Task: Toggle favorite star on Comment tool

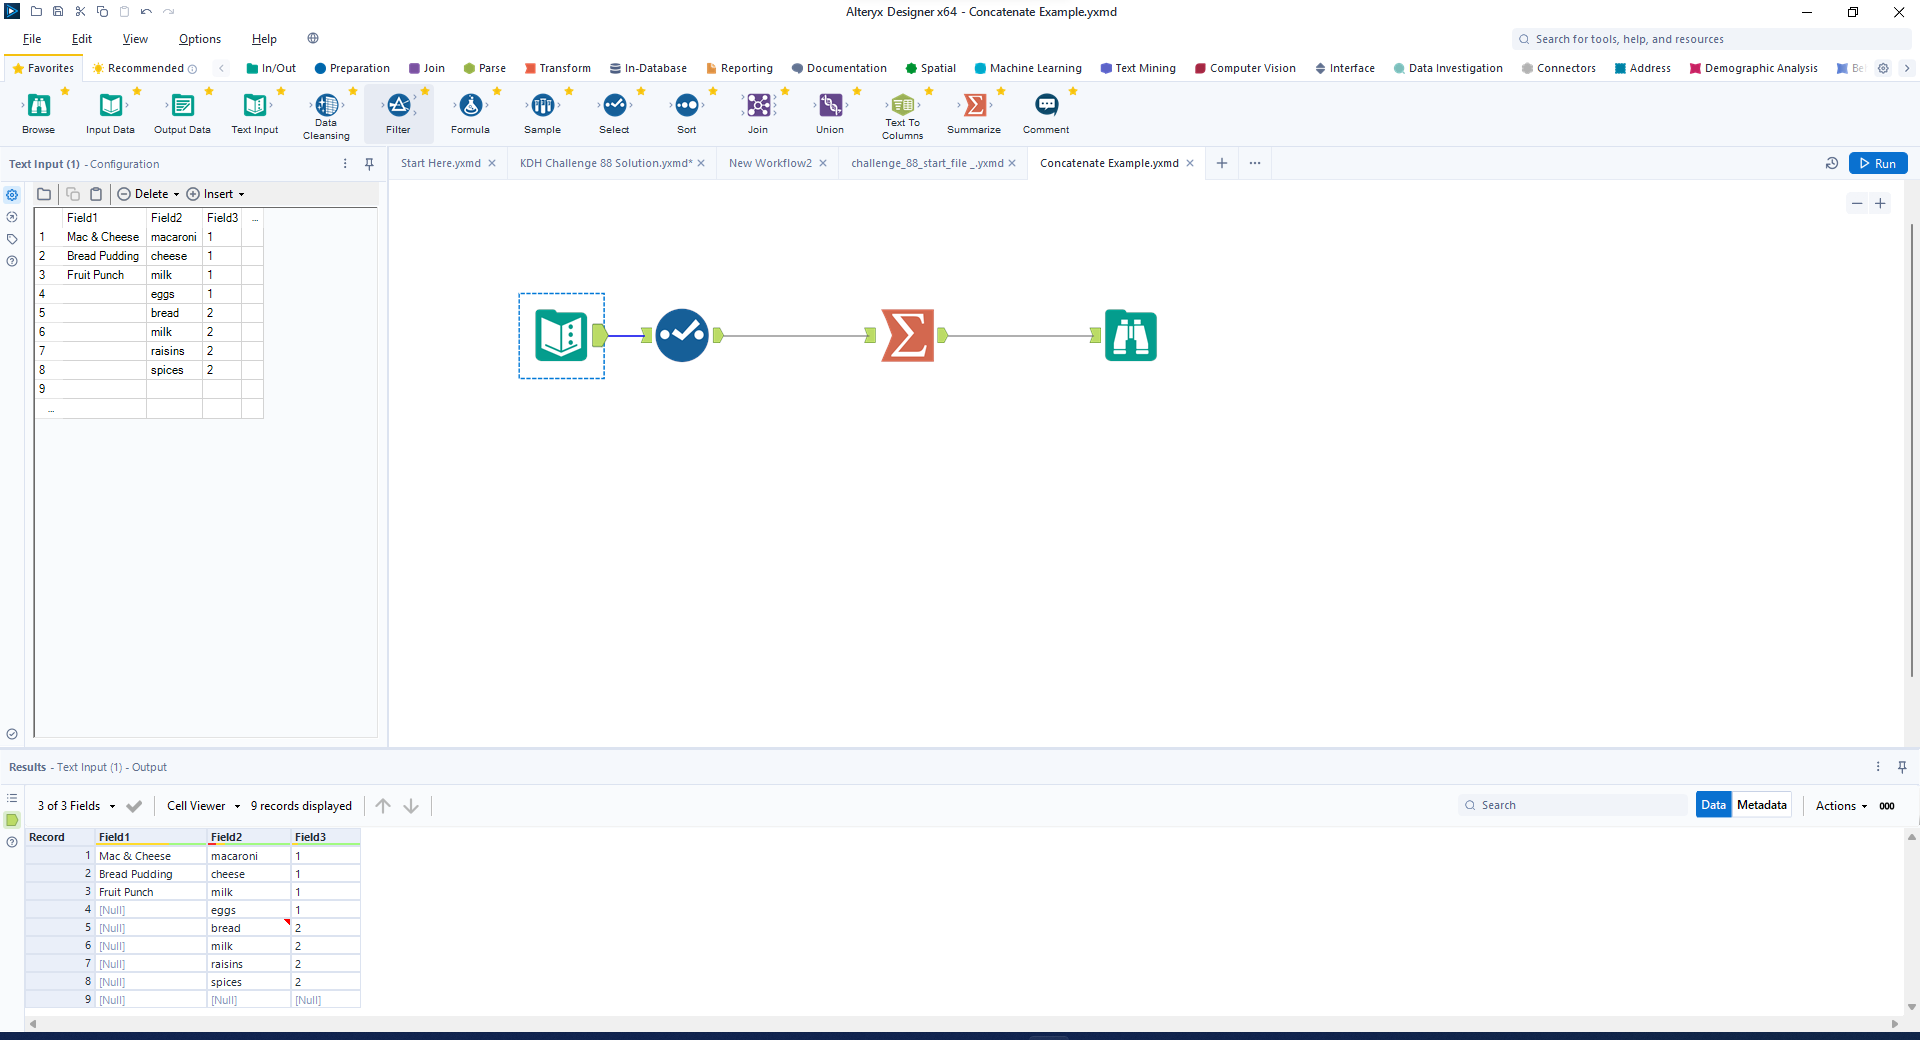Action: [x=1073, y=91]
